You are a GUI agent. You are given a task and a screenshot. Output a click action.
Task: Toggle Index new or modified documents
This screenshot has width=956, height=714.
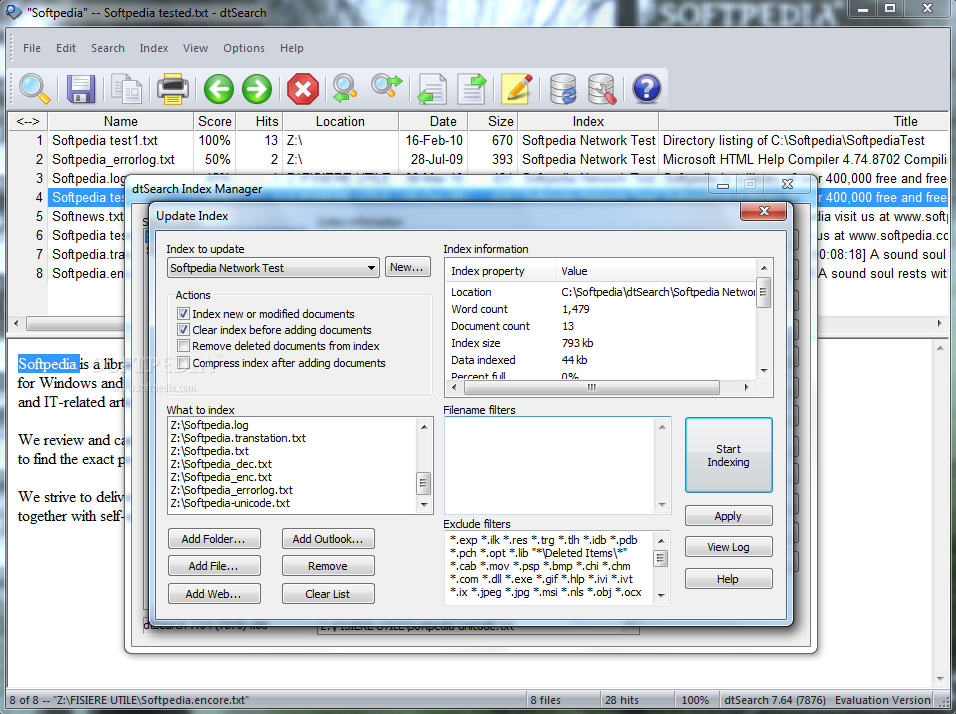point(183,313)
